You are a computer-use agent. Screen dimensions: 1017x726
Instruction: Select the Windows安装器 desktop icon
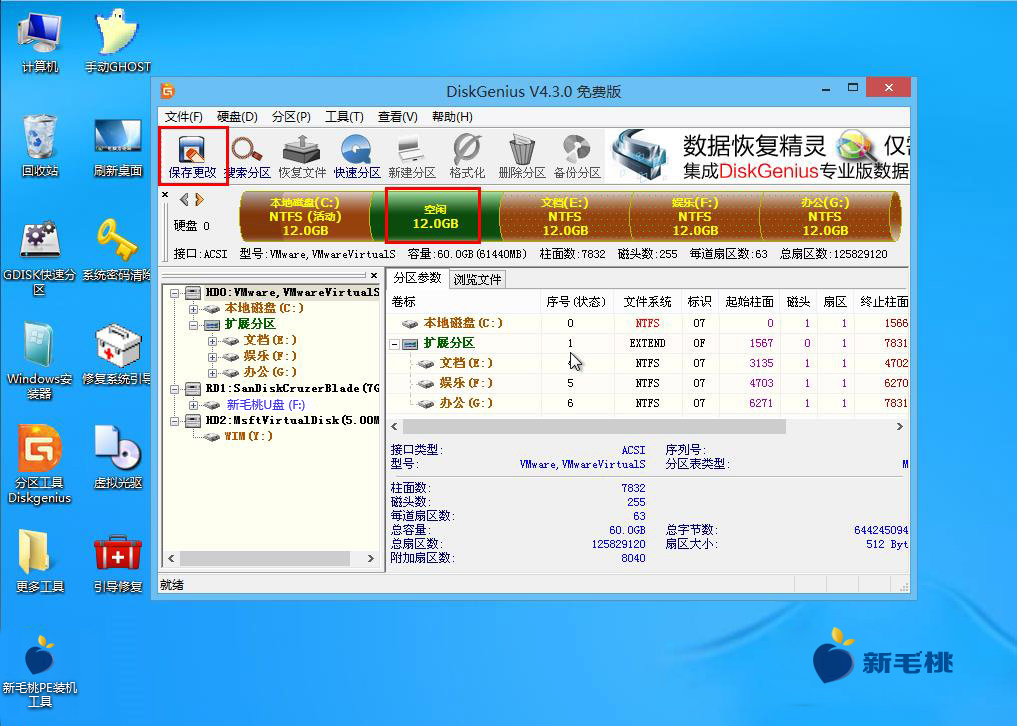[x=40, y=361]
